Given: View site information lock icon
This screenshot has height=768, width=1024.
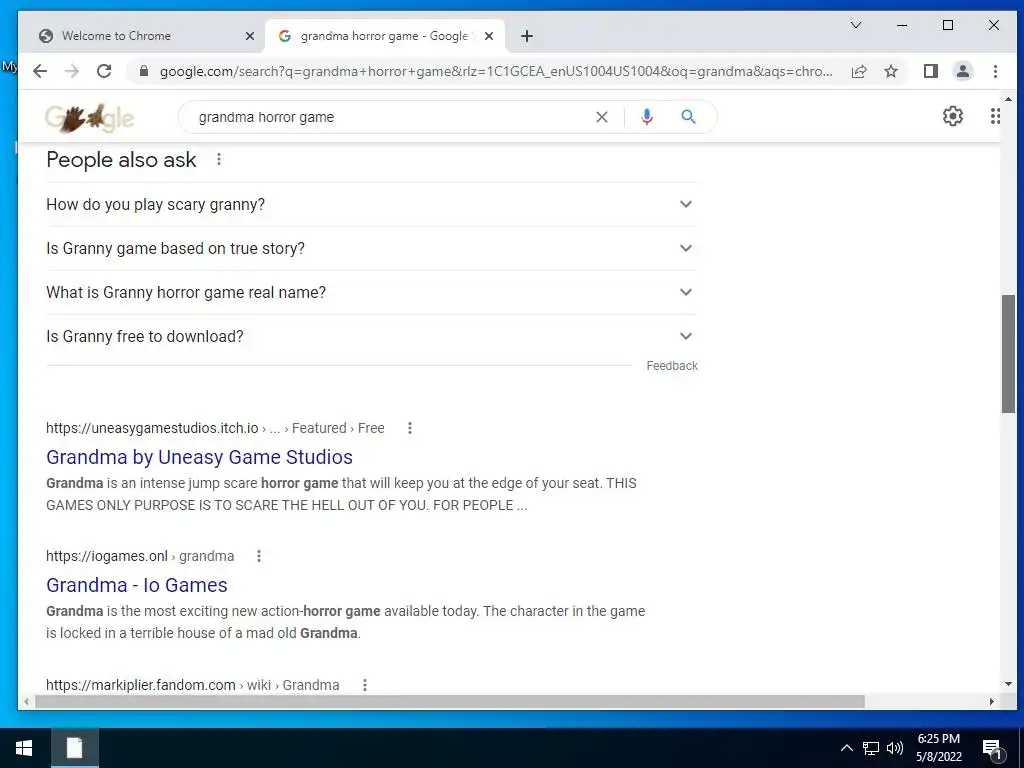Looking at the screenshot, I should click(x=144, y=71).
